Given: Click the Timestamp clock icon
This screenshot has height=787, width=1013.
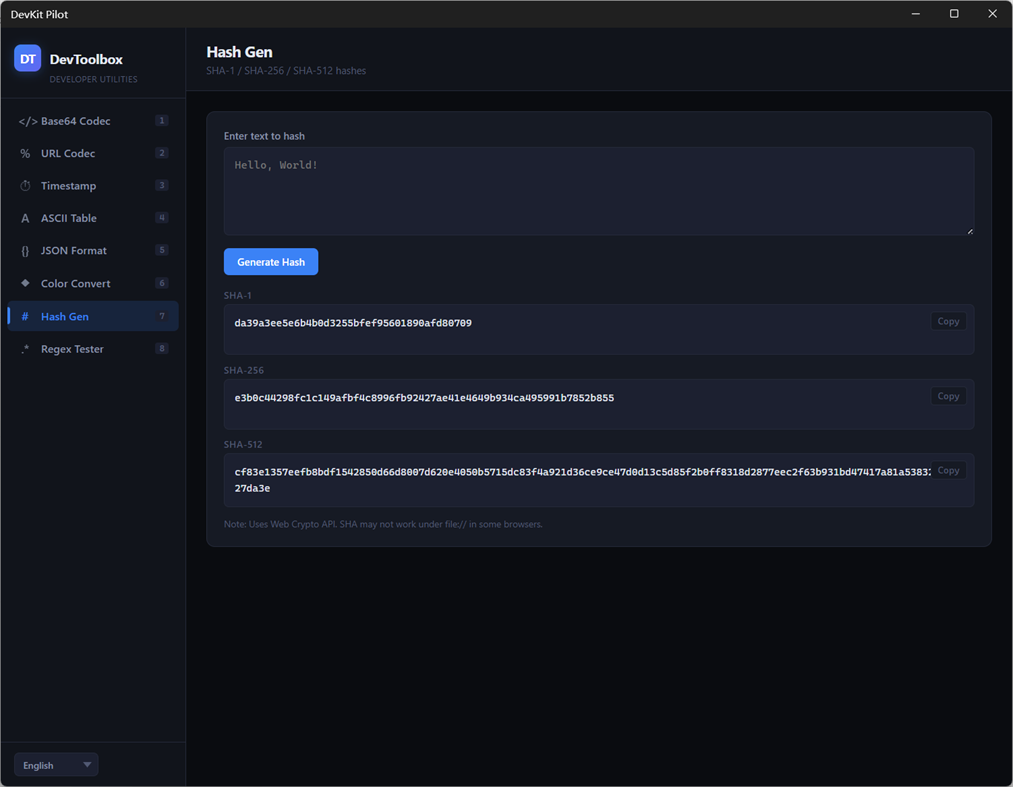Looking at the screenshot, I should pyautogui.click(x=25, y=186).
